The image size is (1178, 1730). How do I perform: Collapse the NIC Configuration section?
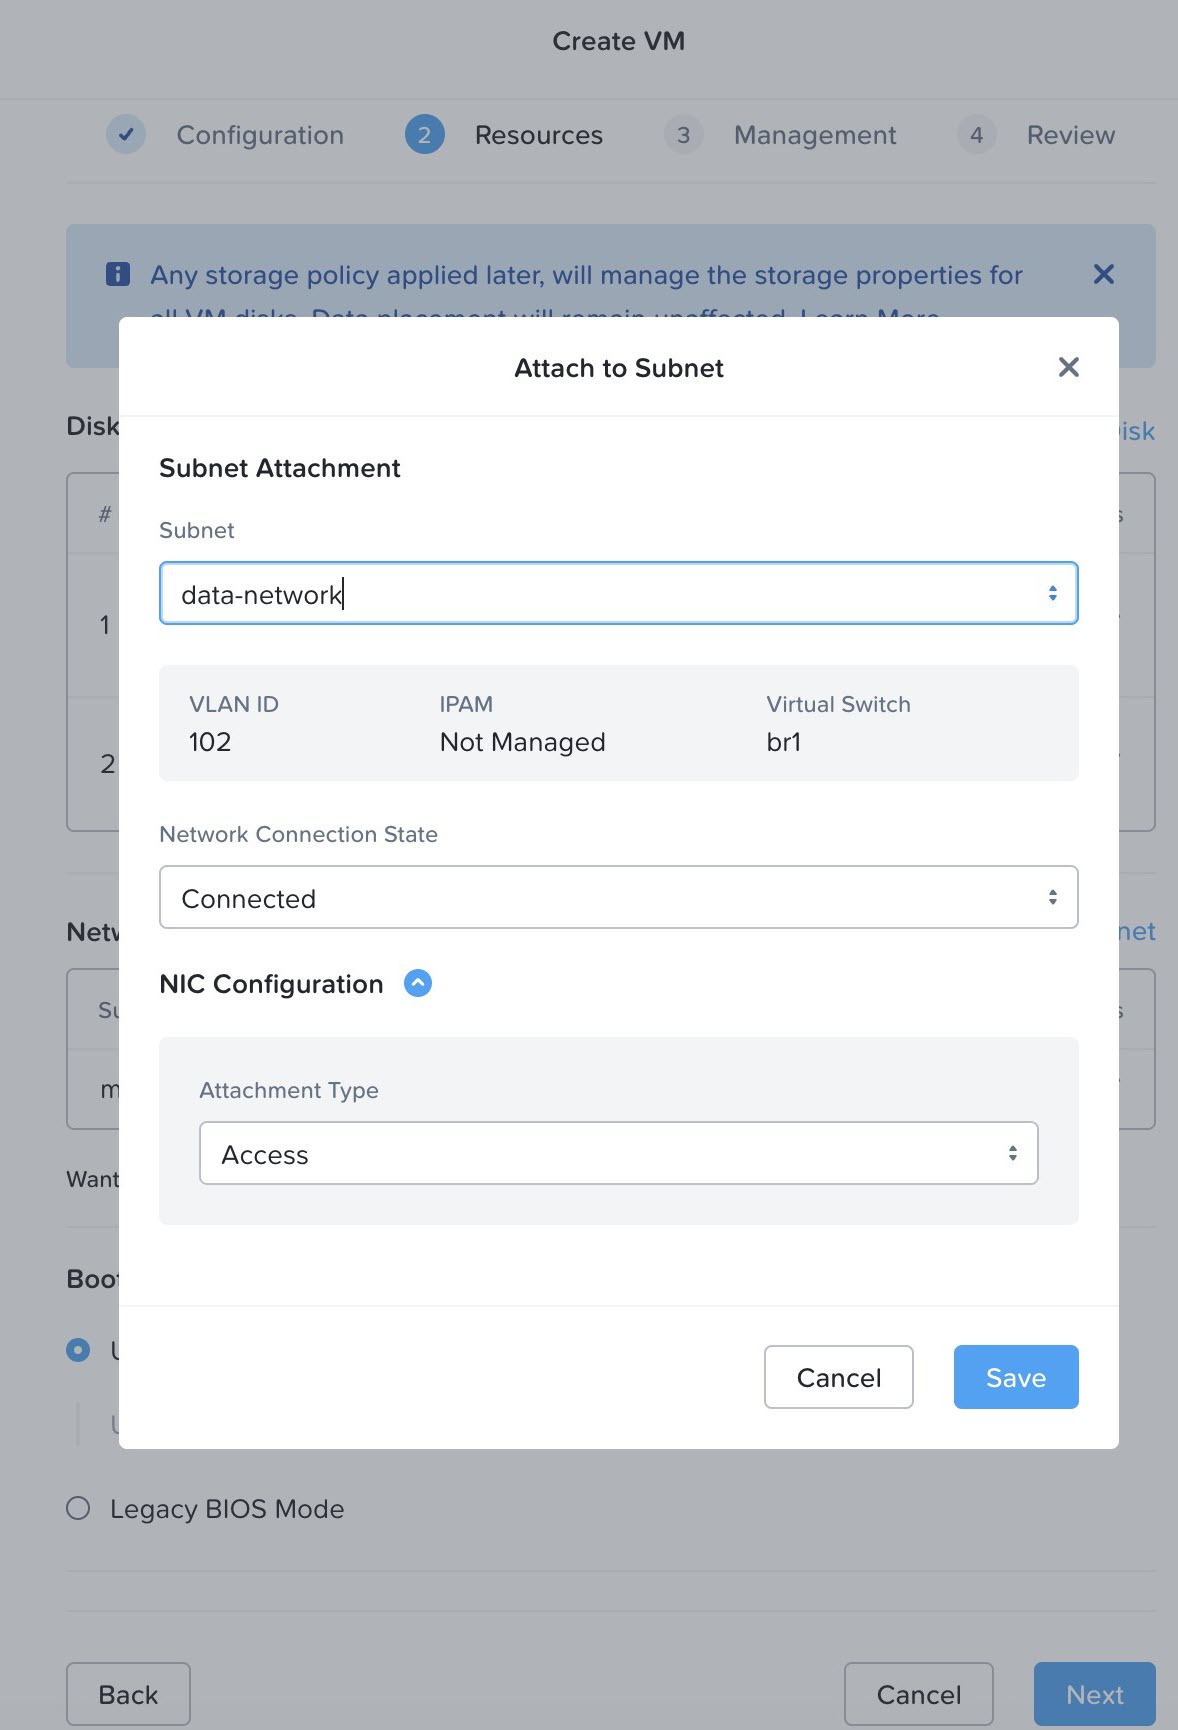[418, 984]
